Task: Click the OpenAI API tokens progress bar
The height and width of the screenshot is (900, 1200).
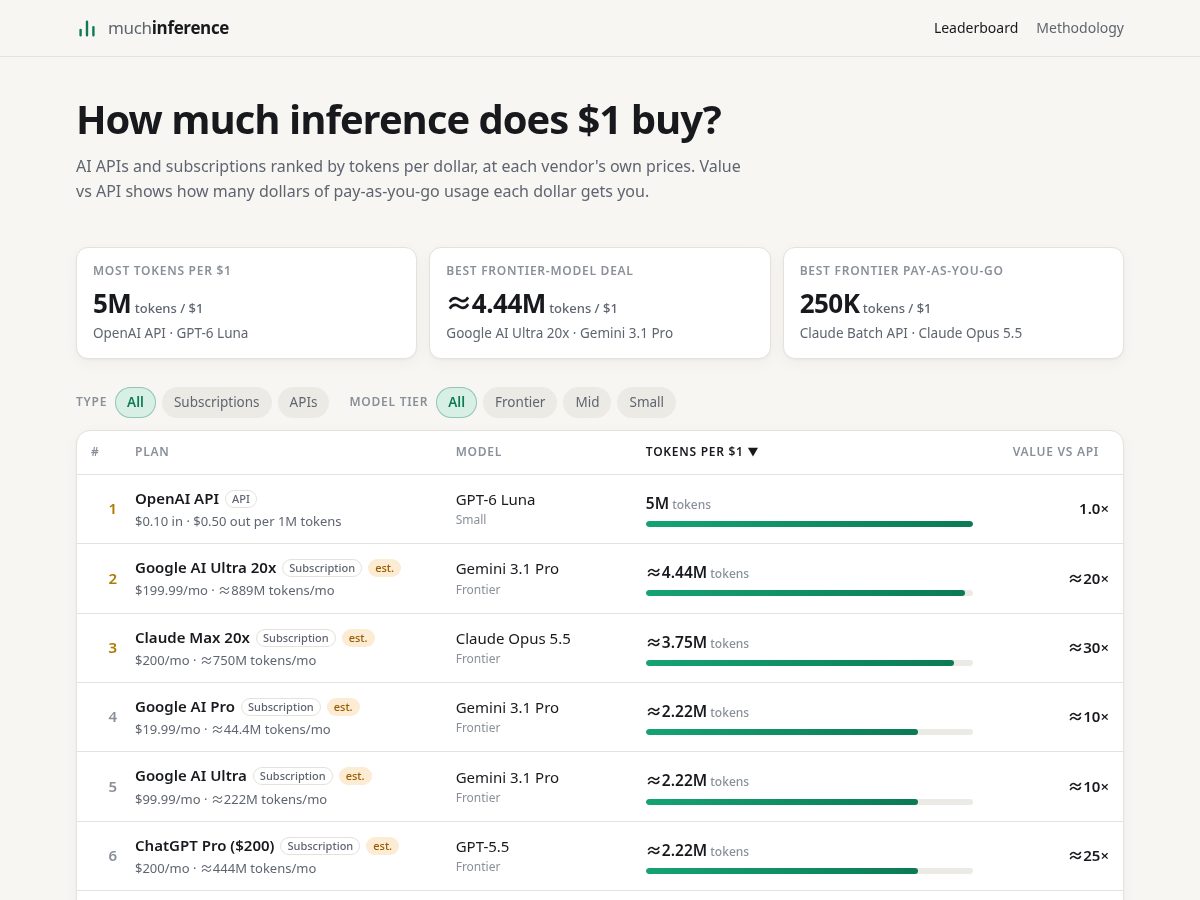Action: pyautogui.click(x=809, y=524)
